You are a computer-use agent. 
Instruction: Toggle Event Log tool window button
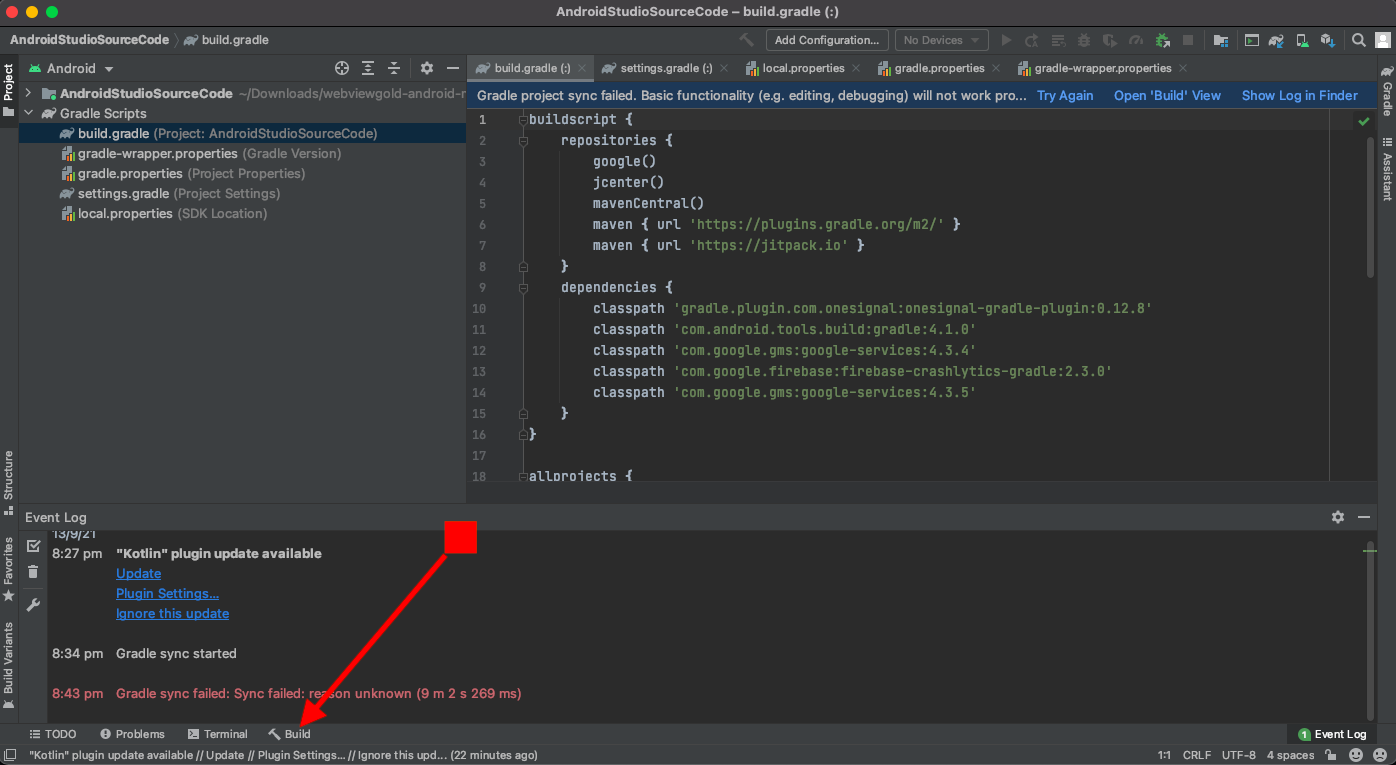(x=1332, y=734)
